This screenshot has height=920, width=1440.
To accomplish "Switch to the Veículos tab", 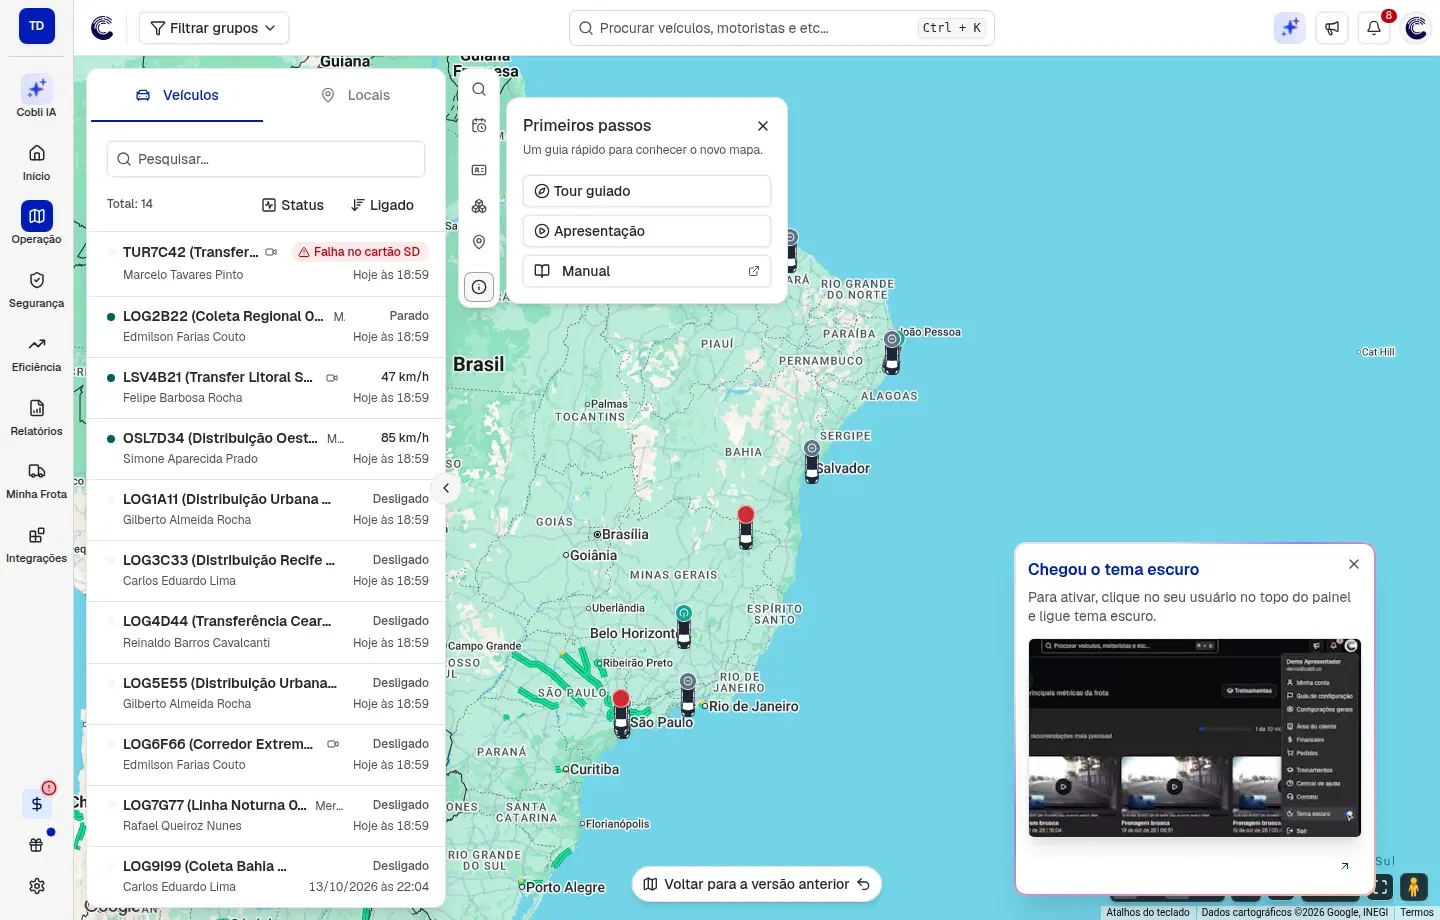I will coord(177,95).
